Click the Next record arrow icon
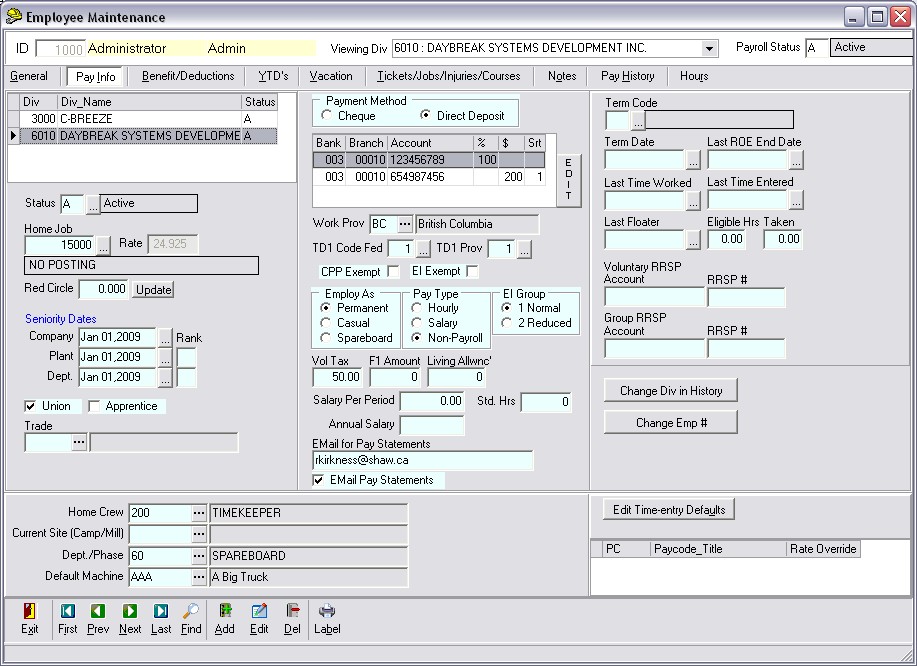Screen dimensions: 917x666 [130, 611]
